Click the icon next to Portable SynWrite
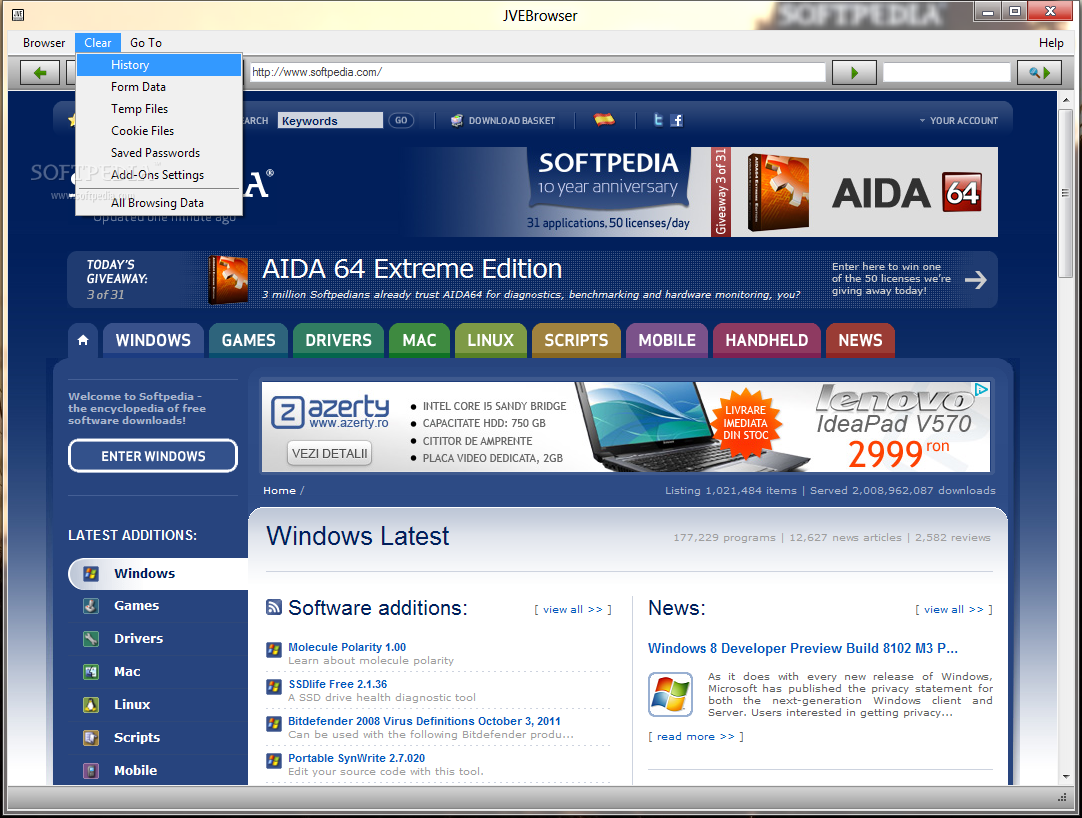Image resolution: width=1082 pixels, height=818 pixels. click(274, 761)
